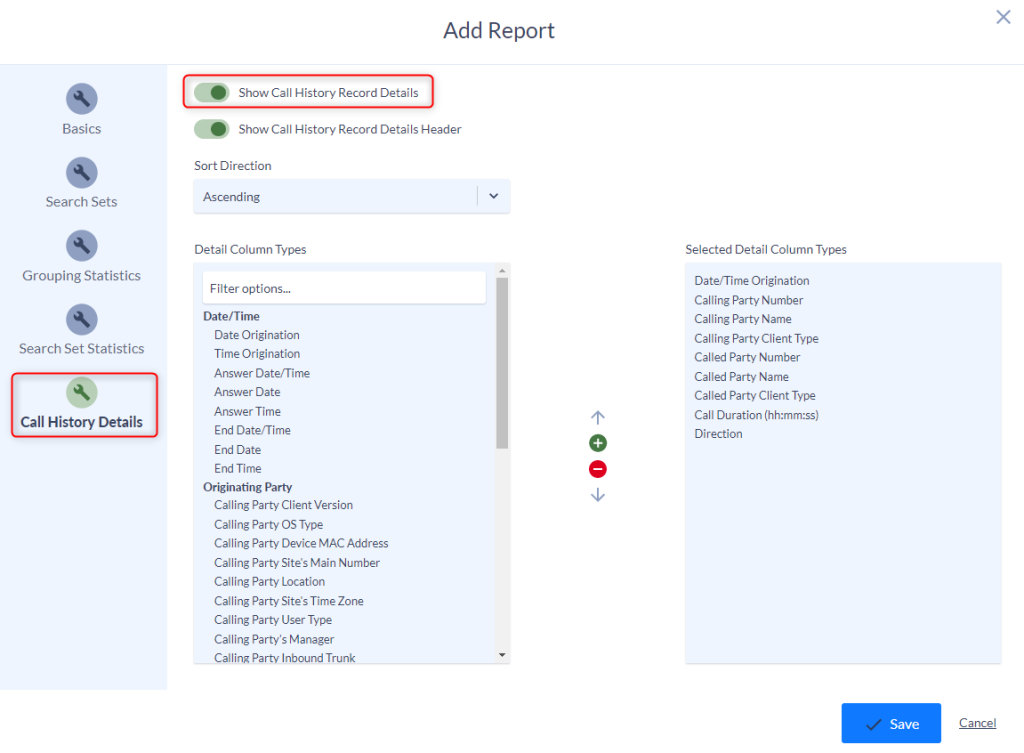Move selected column up with arrow
The height and width of the screenshot is (753, 1024).
(598, 417)
